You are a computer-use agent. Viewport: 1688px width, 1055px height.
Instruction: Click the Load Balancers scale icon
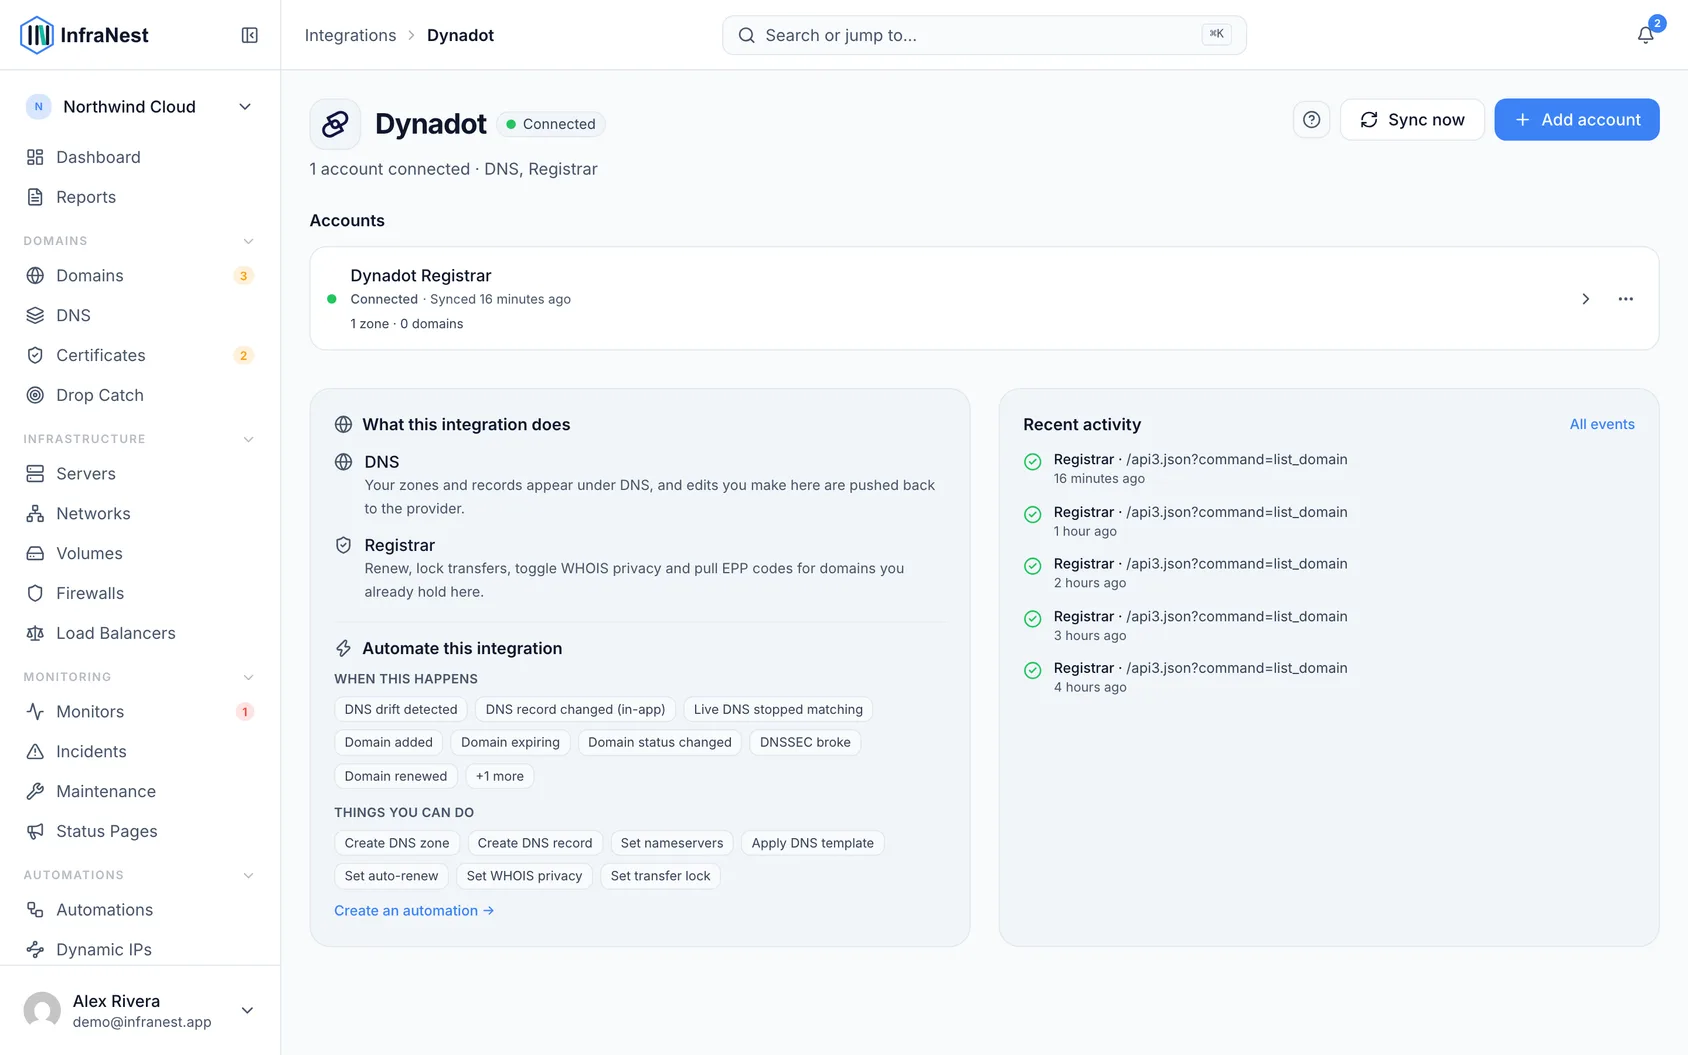point(35,633)
